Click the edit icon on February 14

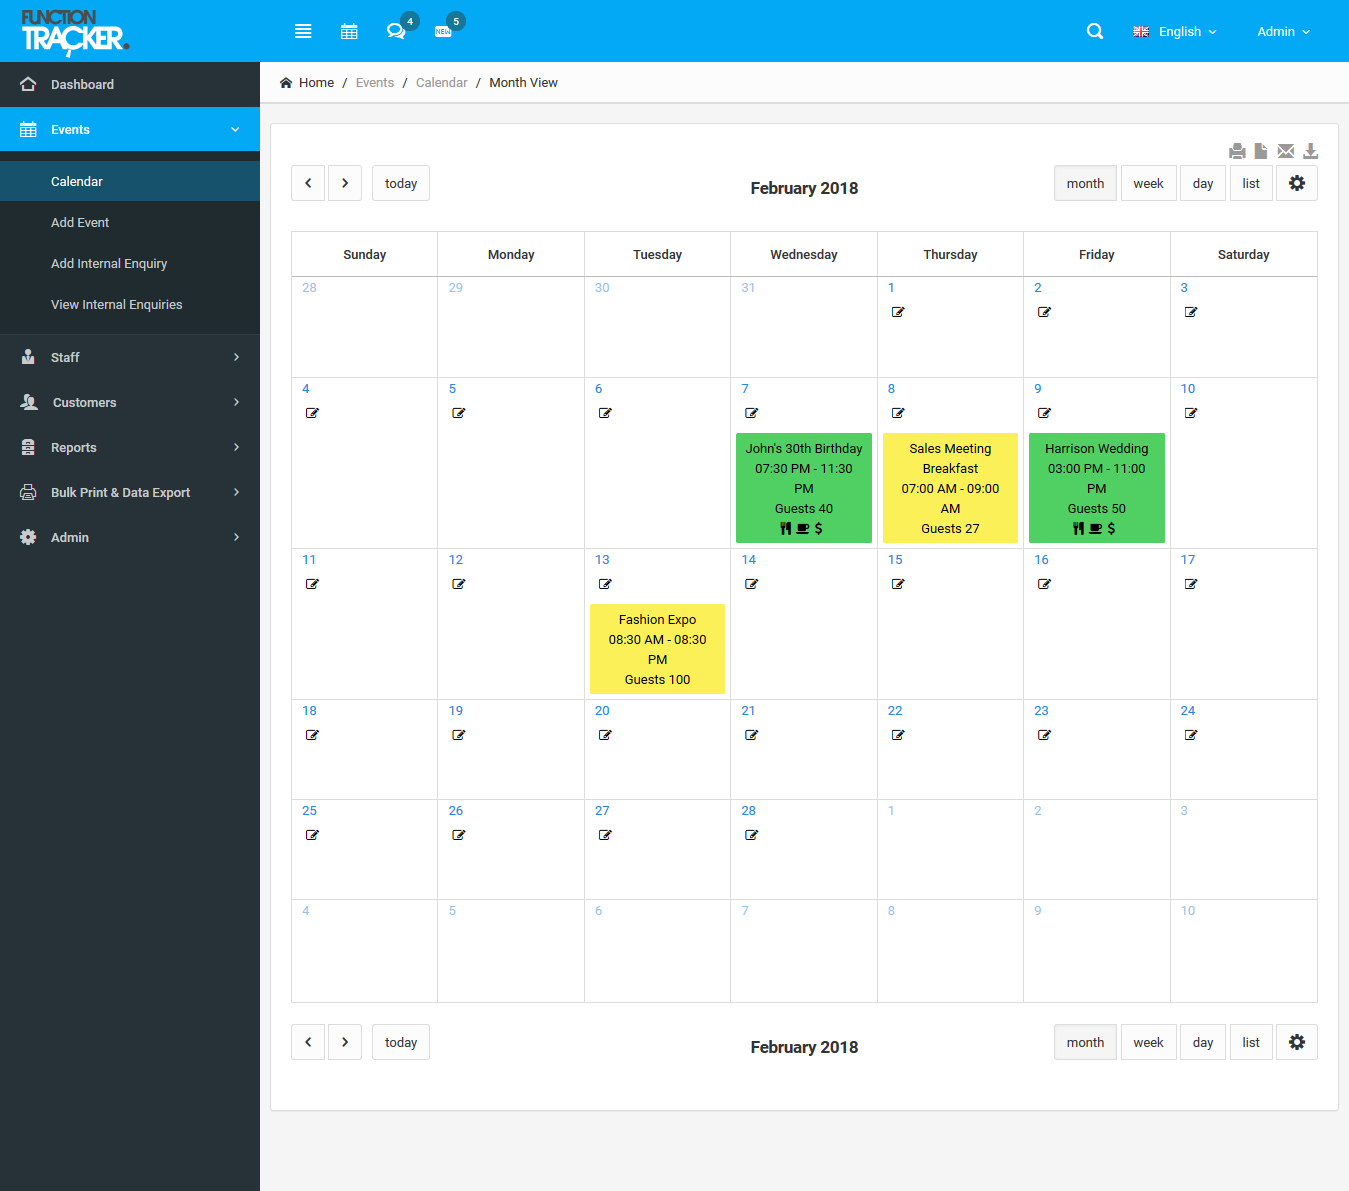pyautogui.click(x=751, y=584)
